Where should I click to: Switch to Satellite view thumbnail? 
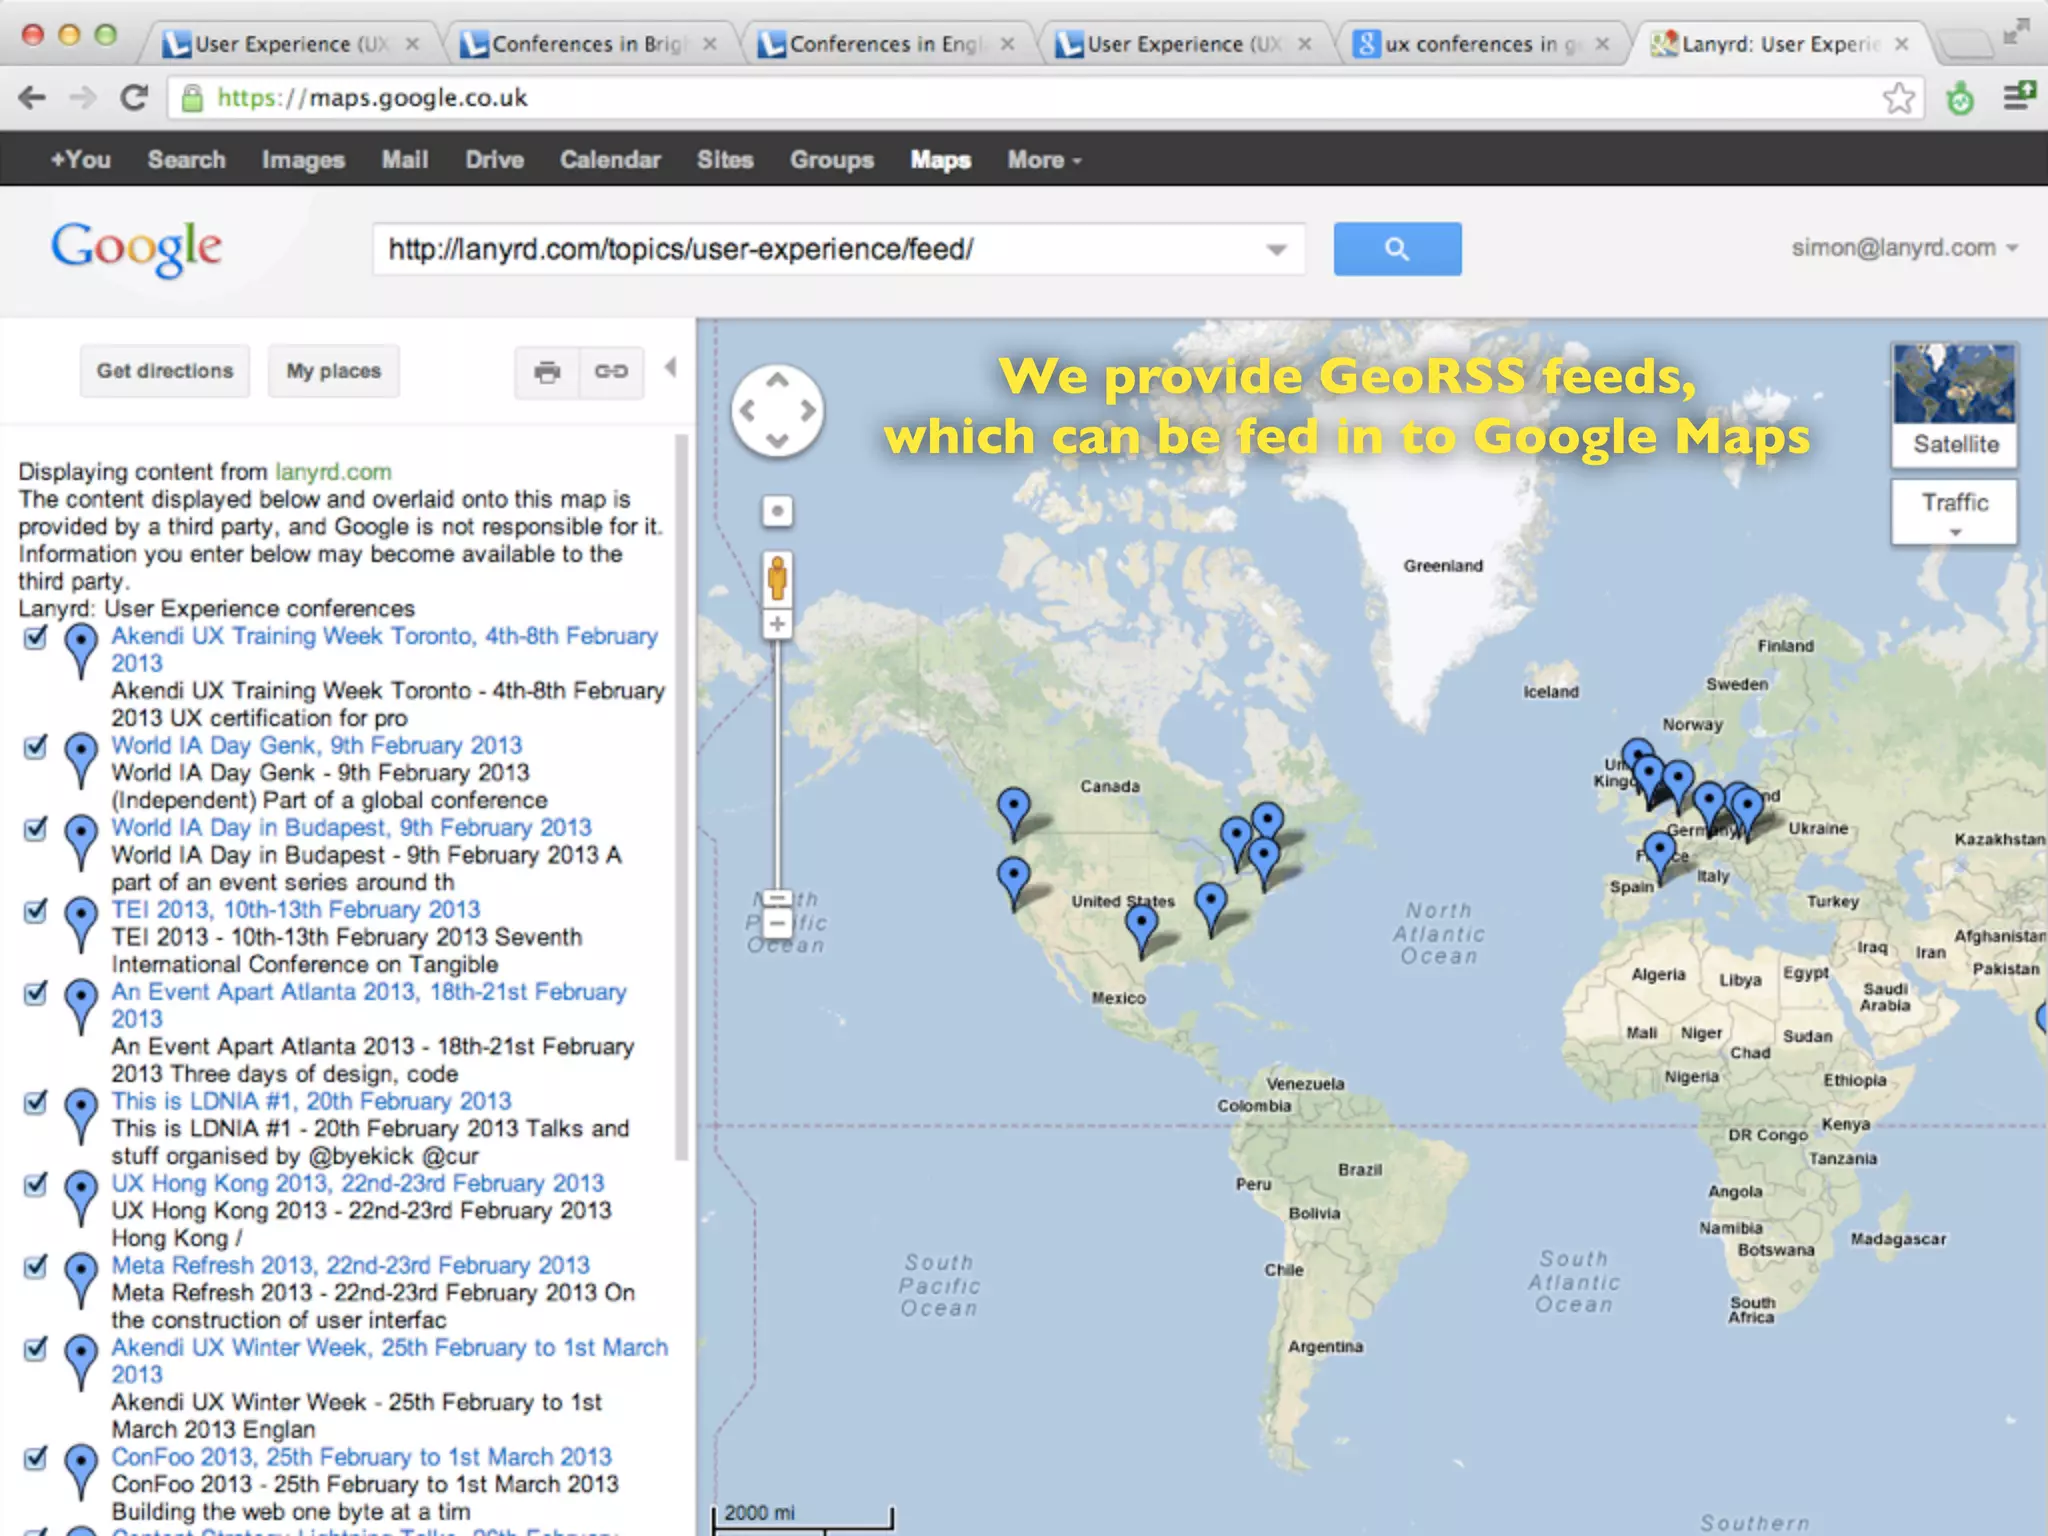point(1954,405)
